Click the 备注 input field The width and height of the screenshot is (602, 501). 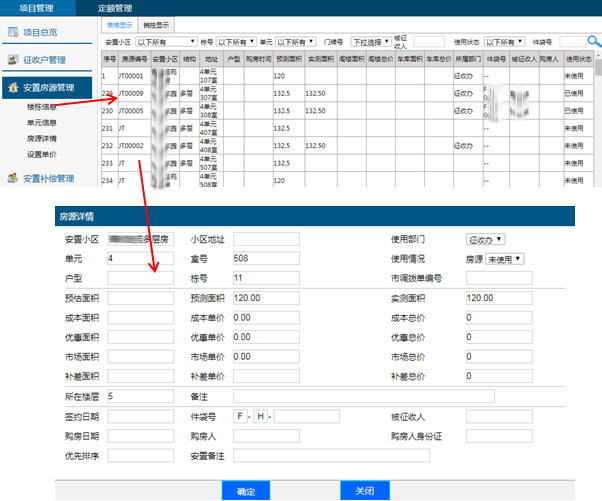click(364, 396)
